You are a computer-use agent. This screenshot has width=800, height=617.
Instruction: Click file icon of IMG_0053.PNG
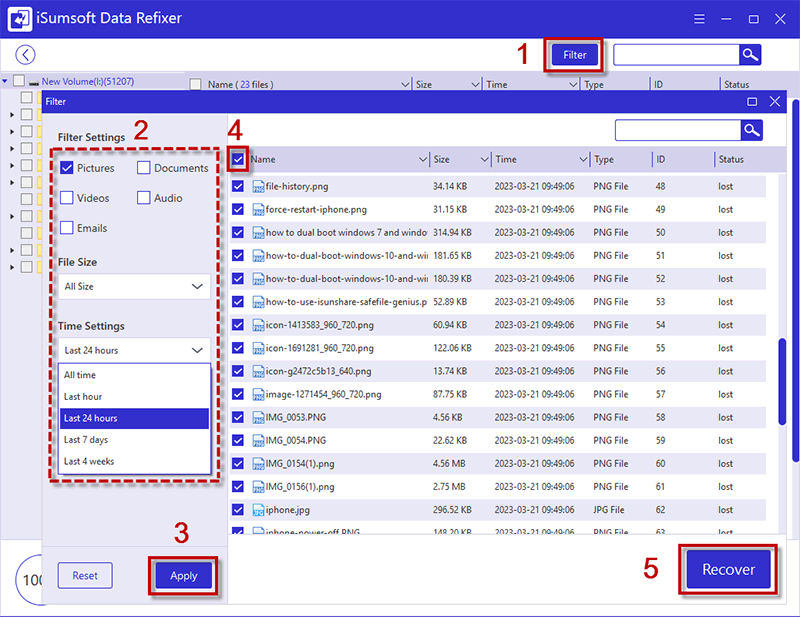coord(258,417)
